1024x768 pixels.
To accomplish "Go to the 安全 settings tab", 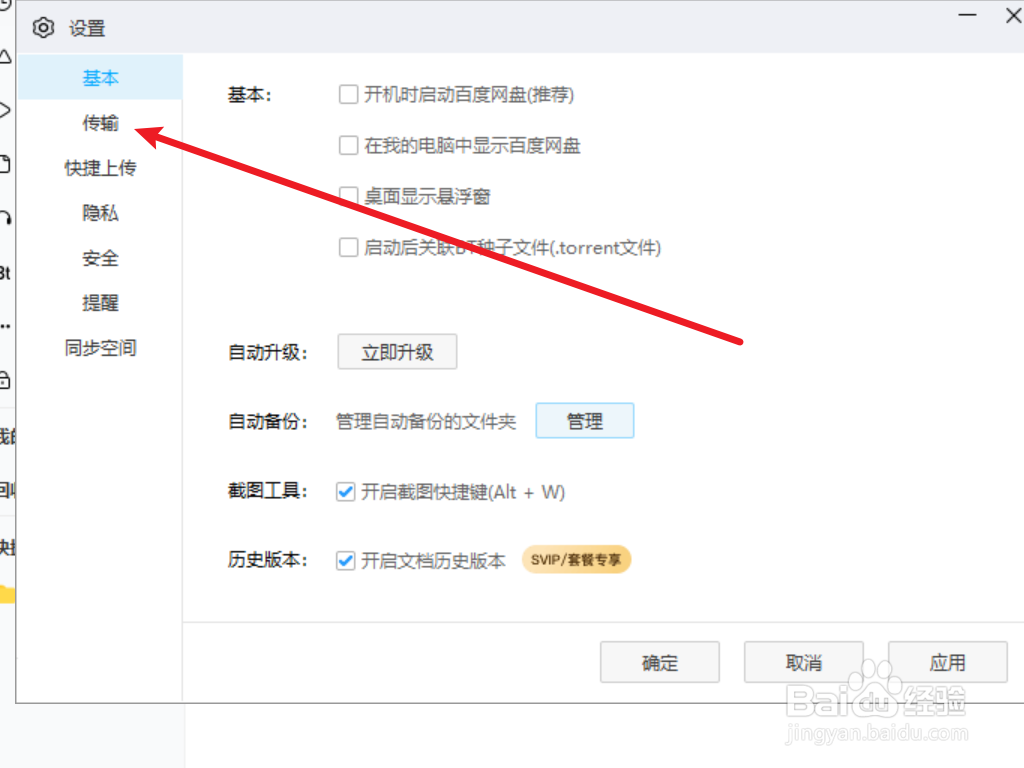I will click(100, 258).
